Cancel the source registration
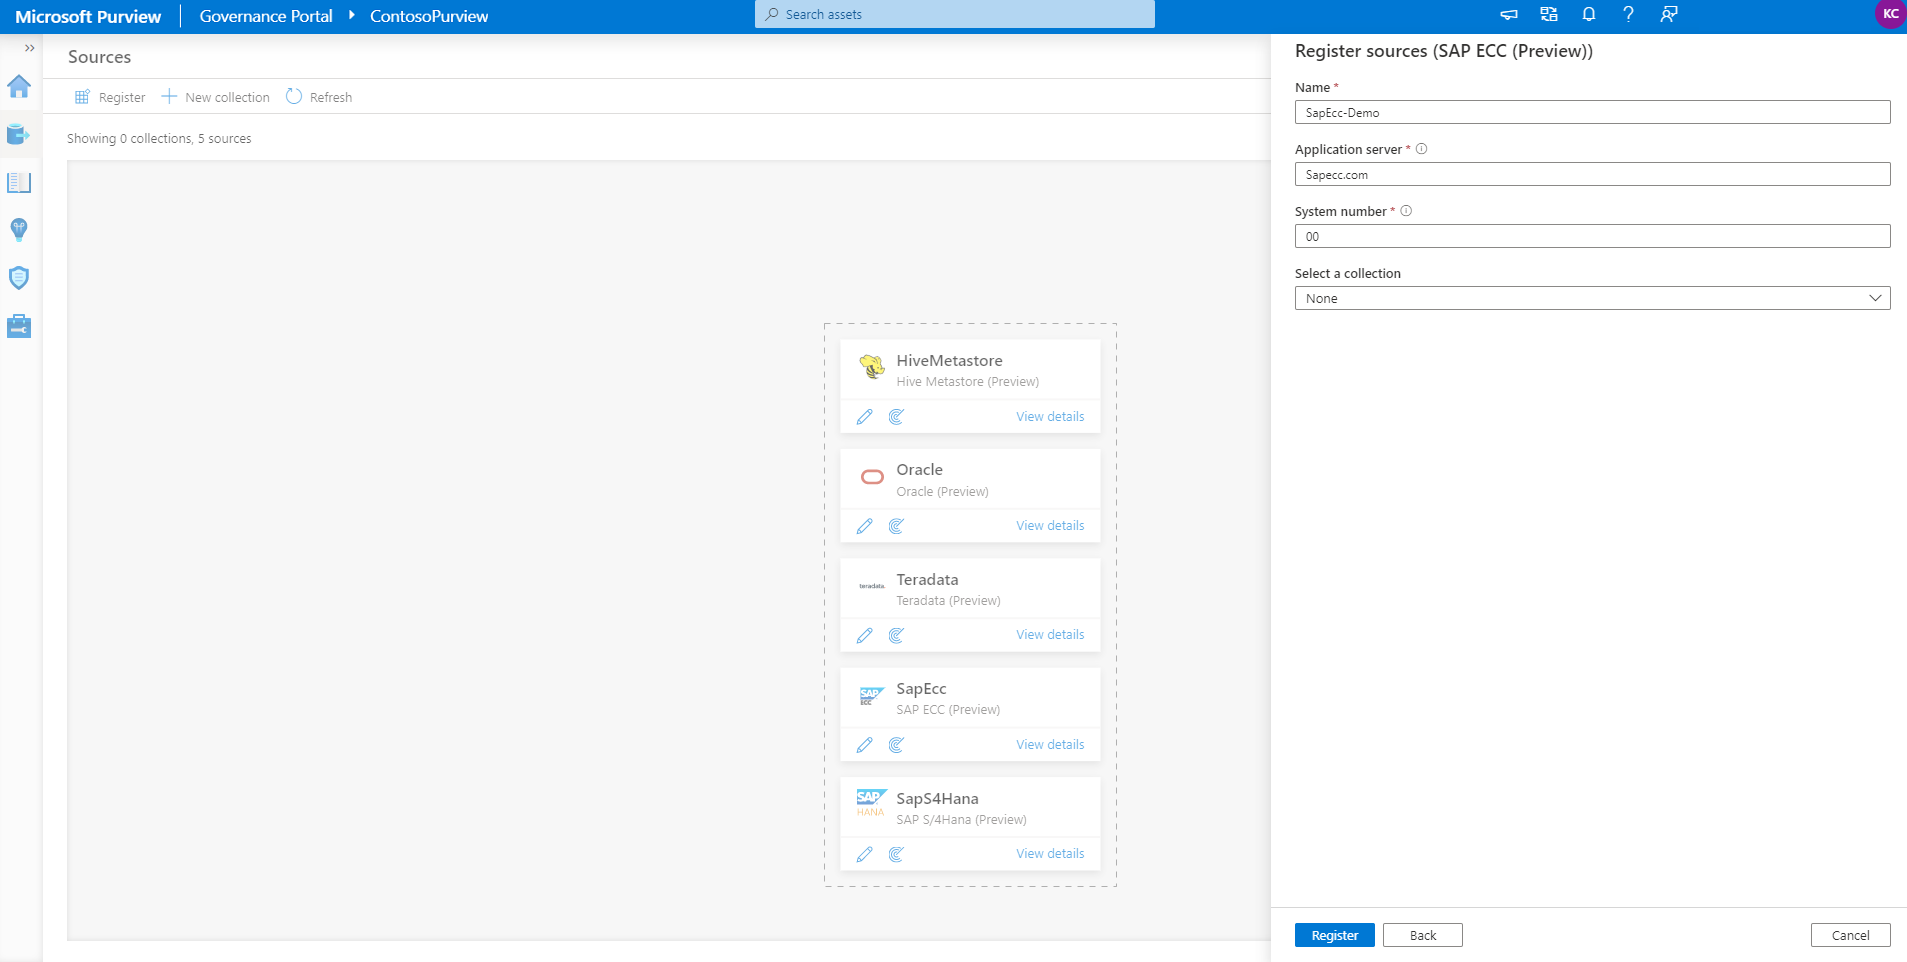 click(x=1850, y=935)
